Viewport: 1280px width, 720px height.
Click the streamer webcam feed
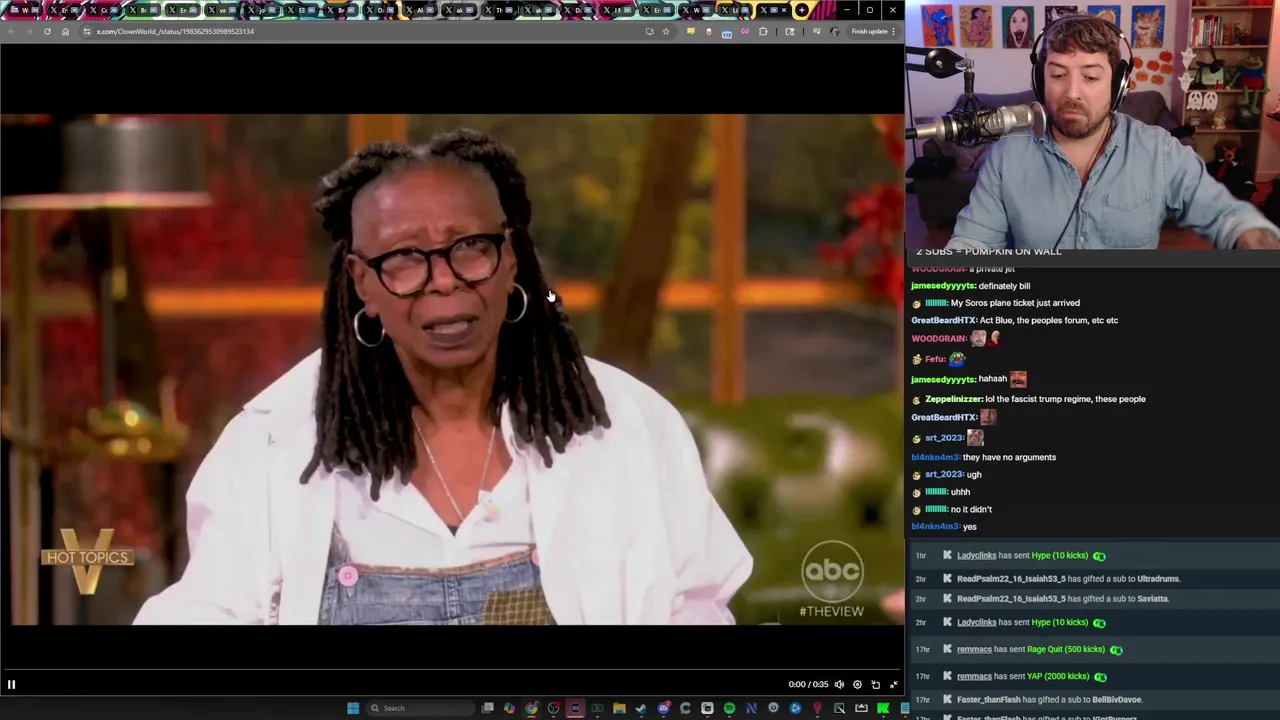tap(1093, 125)
